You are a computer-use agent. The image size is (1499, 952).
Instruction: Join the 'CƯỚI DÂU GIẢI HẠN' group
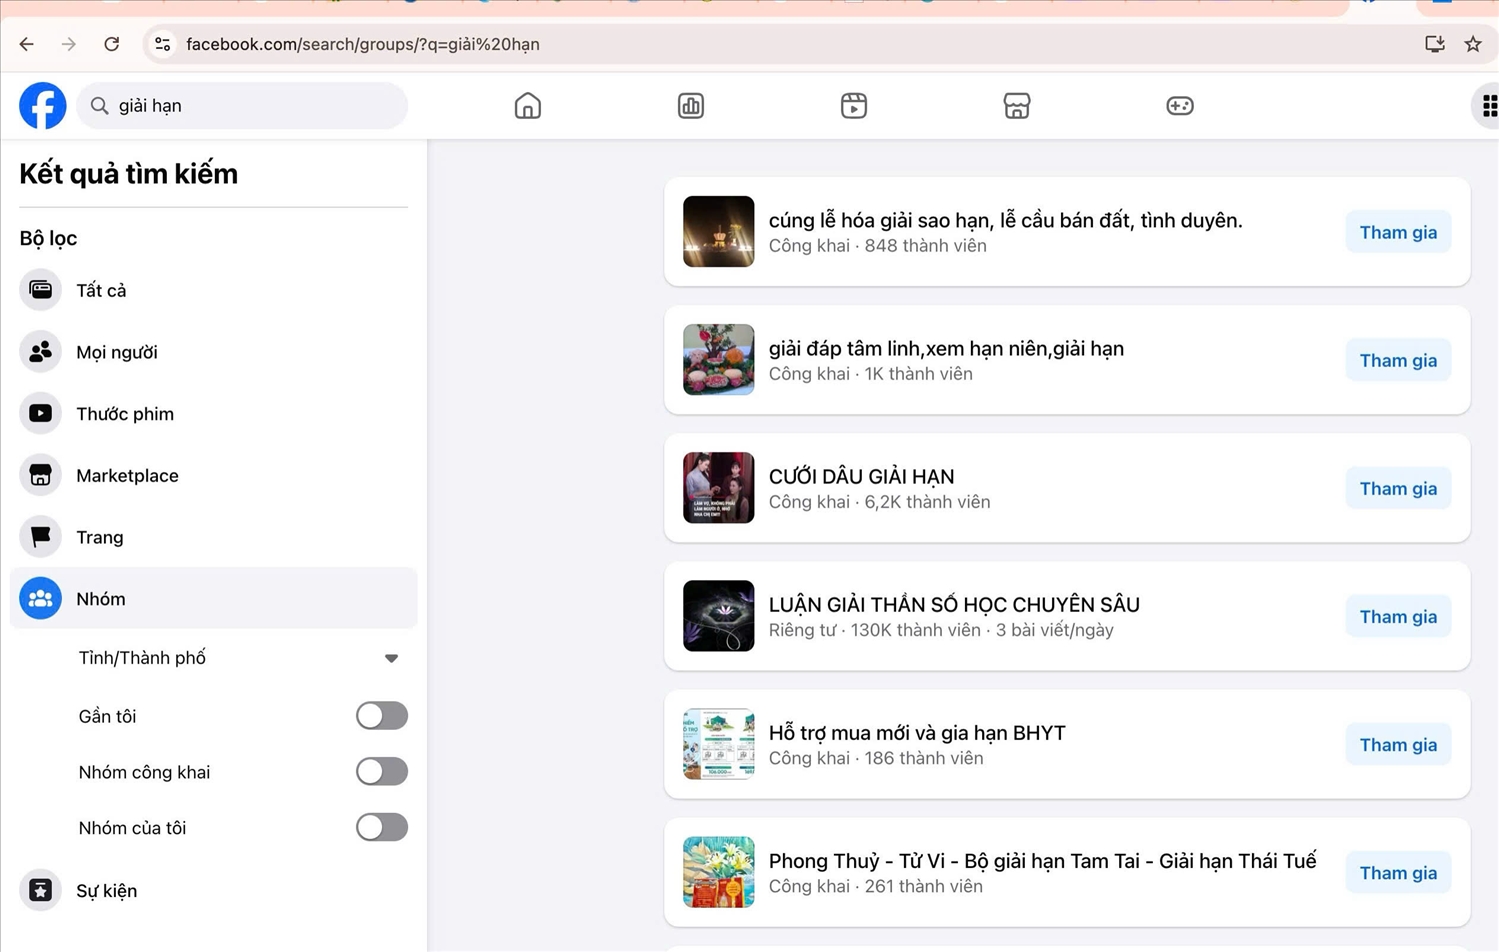(x=1397, y=489)
